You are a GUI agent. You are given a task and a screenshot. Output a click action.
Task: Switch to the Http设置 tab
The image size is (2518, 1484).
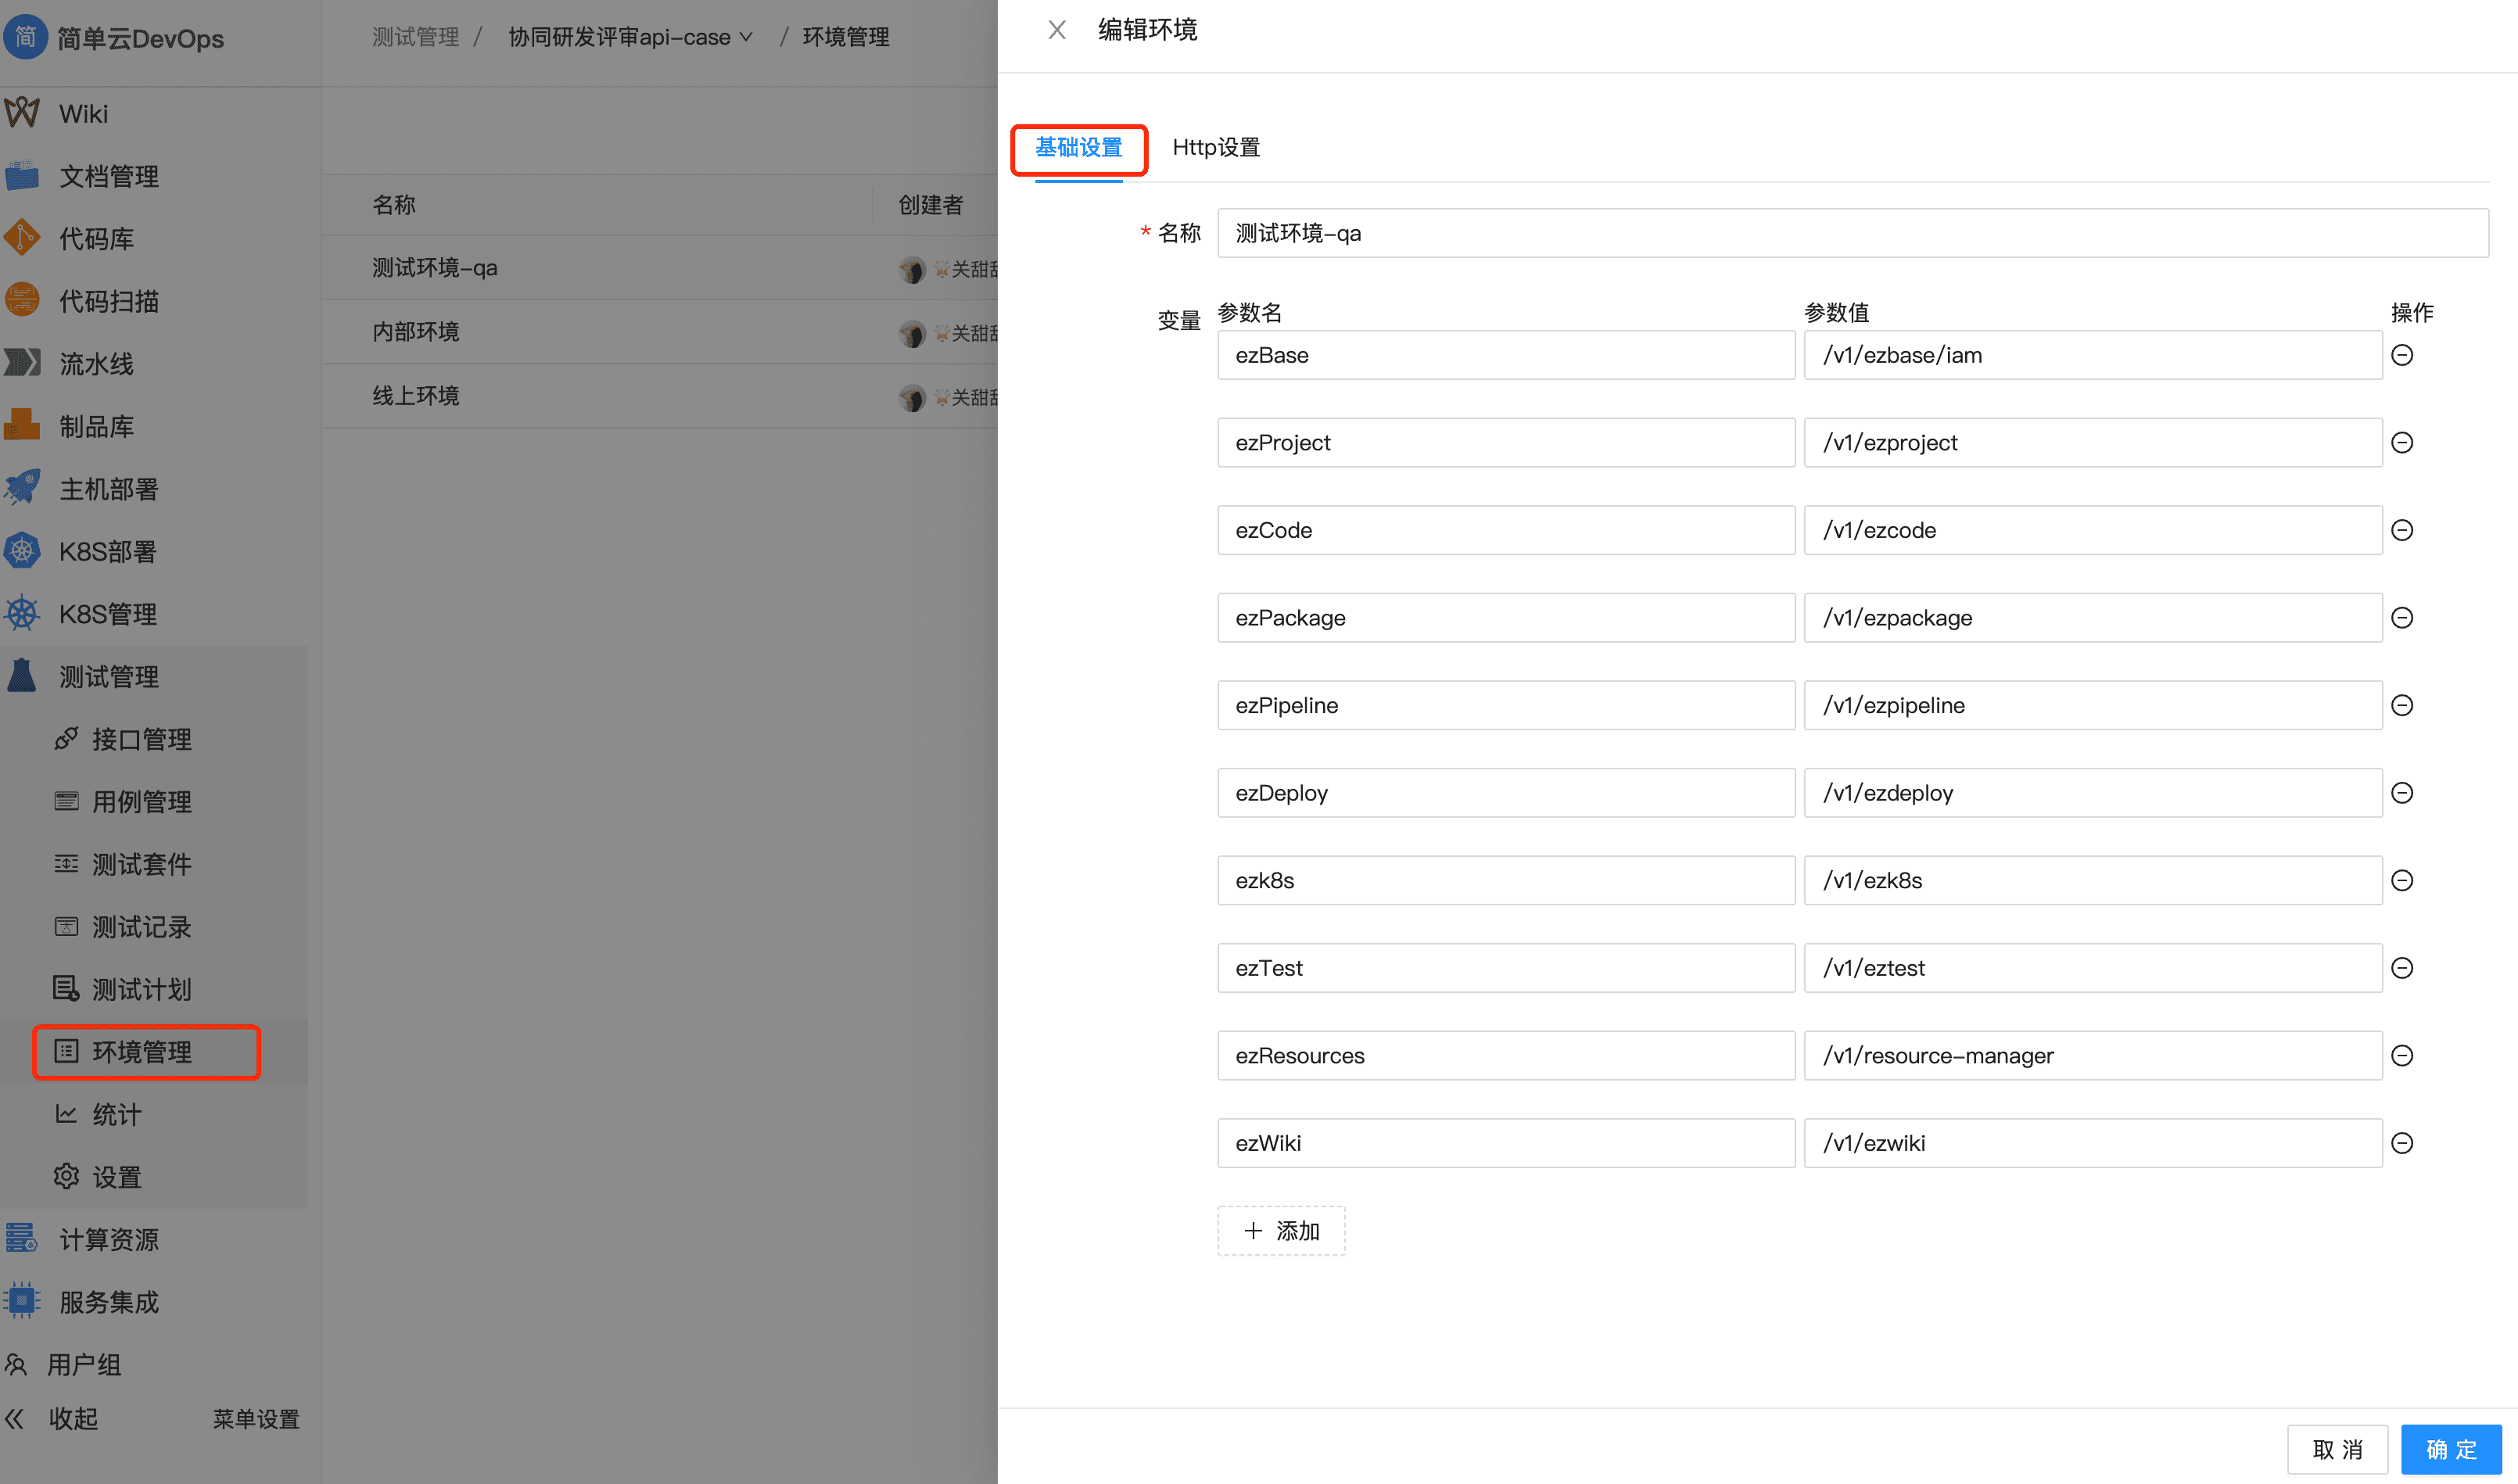click(x=1215, y=147)
